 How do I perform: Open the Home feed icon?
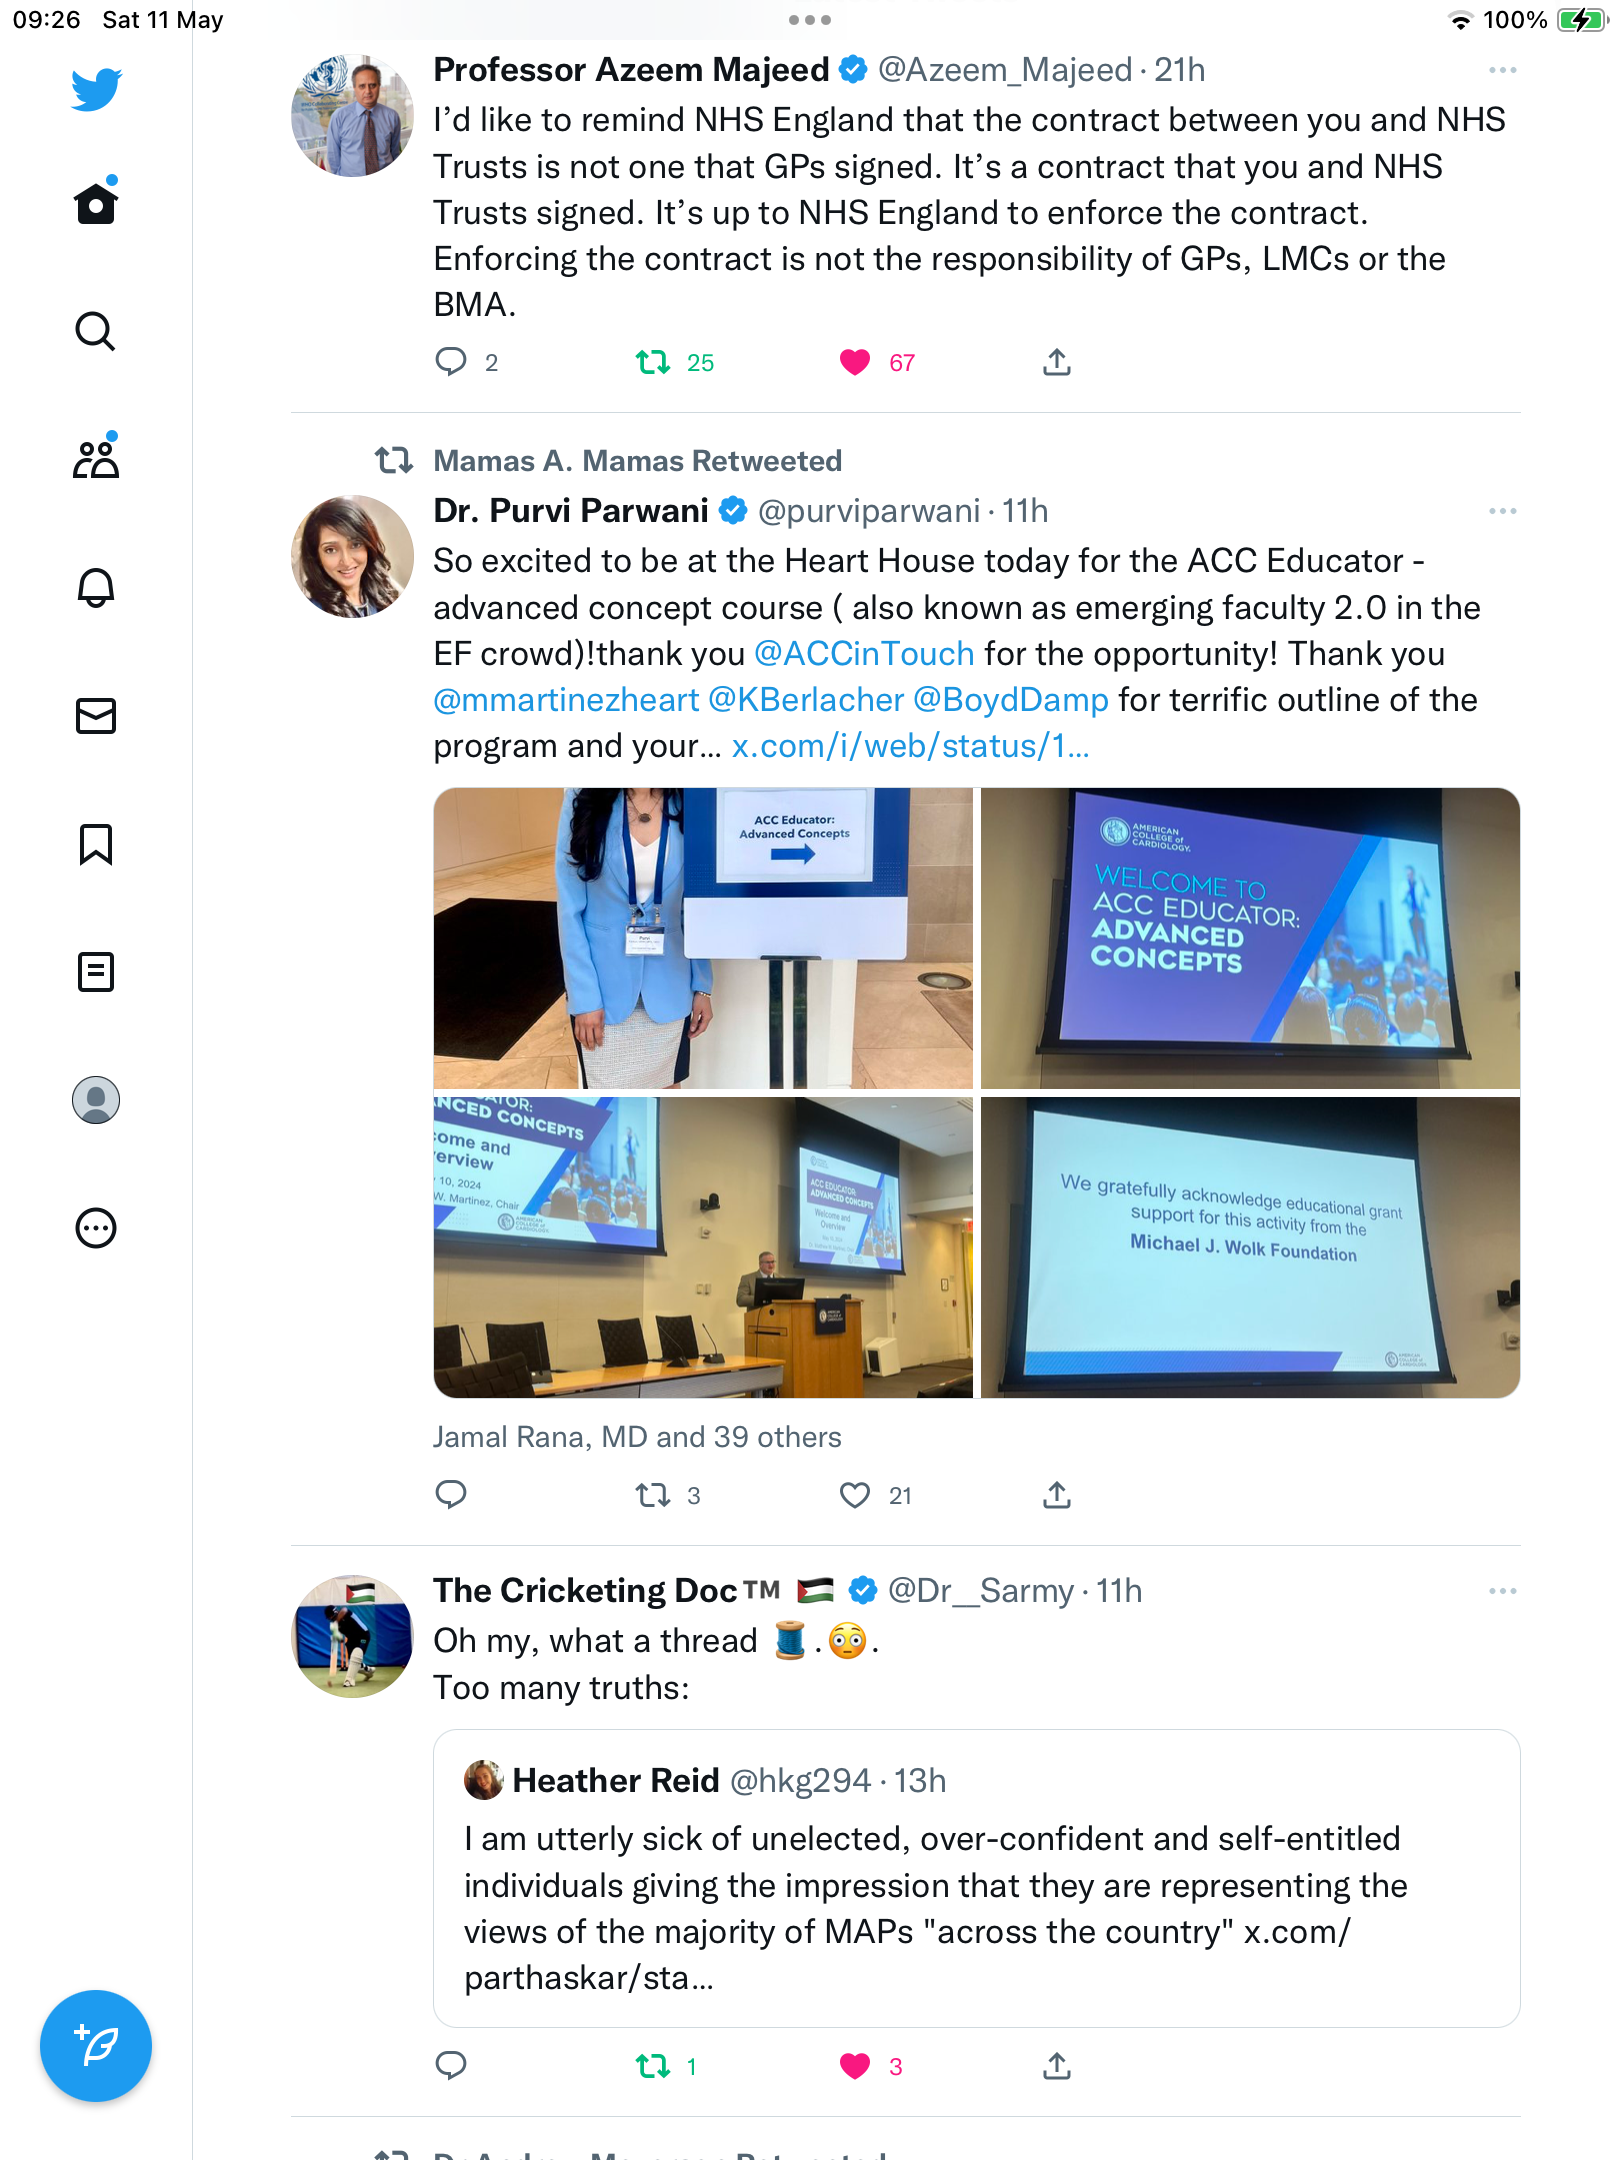[96, 203]
